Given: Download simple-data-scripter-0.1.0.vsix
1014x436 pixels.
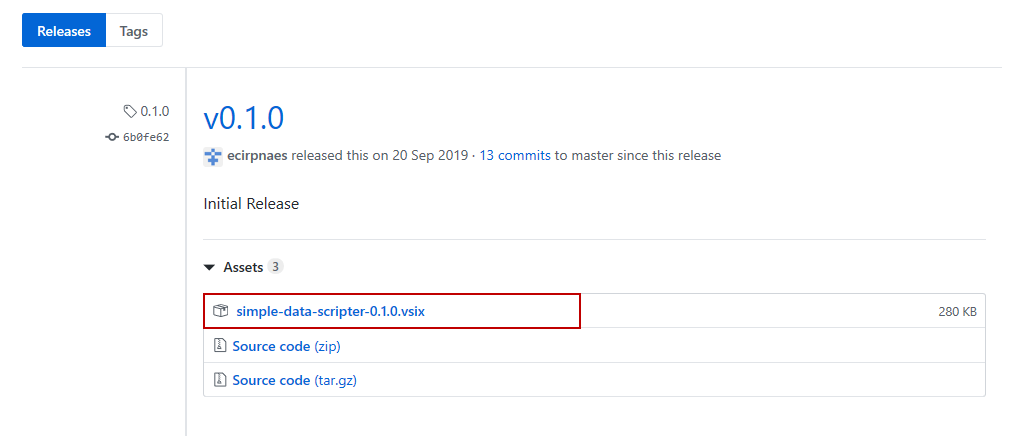Looking at the screenshot, I should (331, 312).
